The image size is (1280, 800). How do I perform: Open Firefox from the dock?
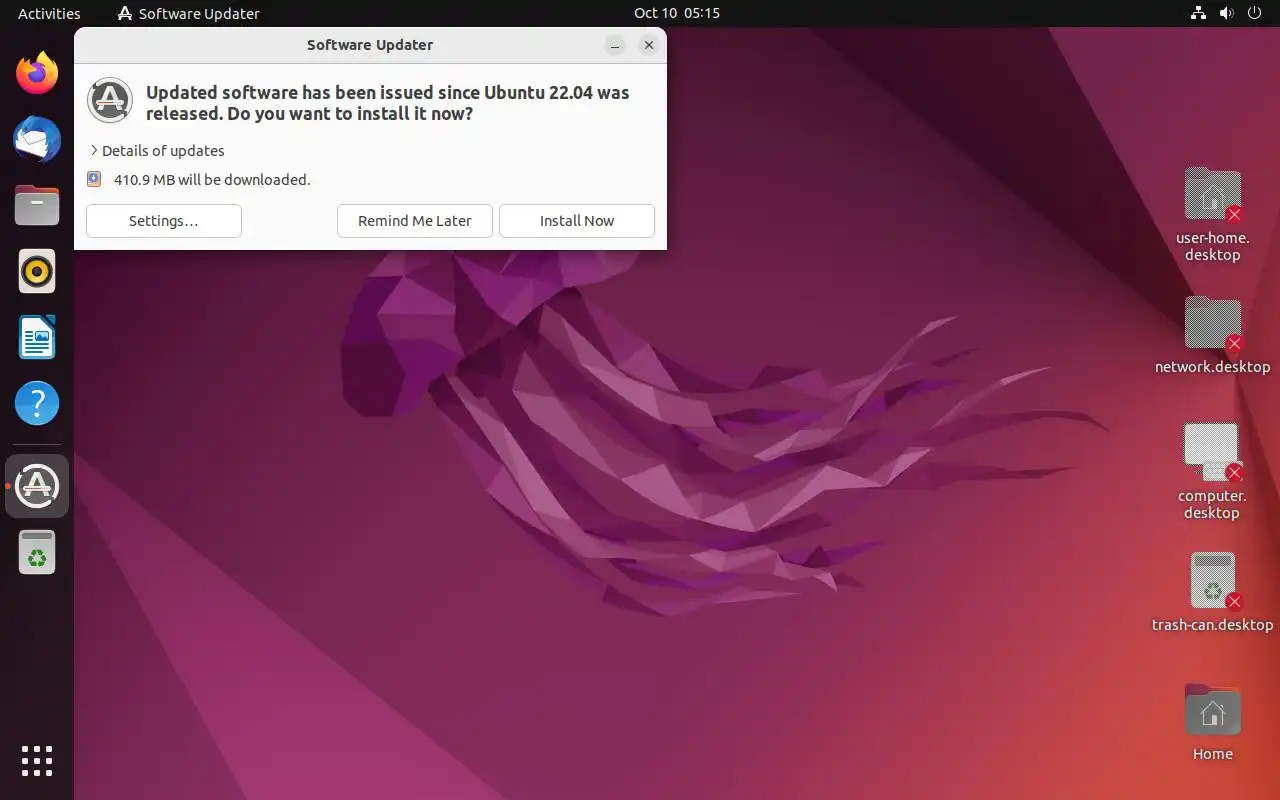pos(37,73)
